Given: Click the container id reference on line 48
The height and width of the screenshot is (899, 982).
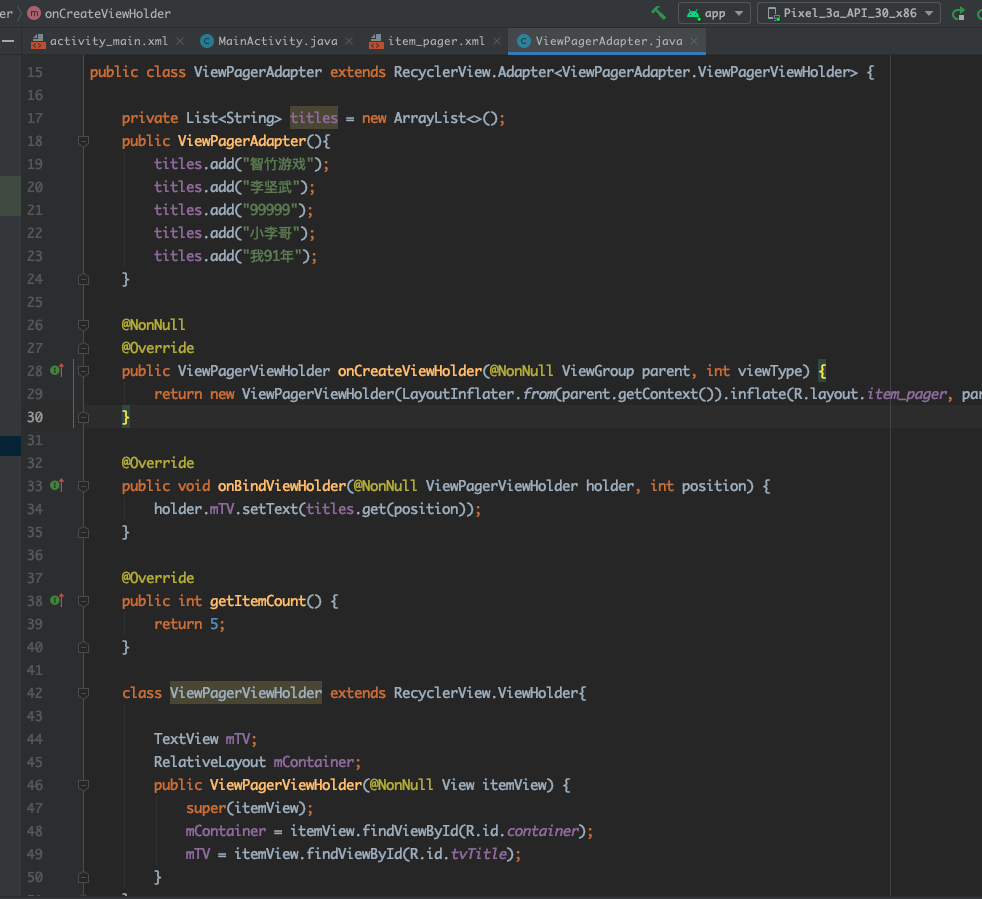Looking at the screenshot, I should point(542,831).
